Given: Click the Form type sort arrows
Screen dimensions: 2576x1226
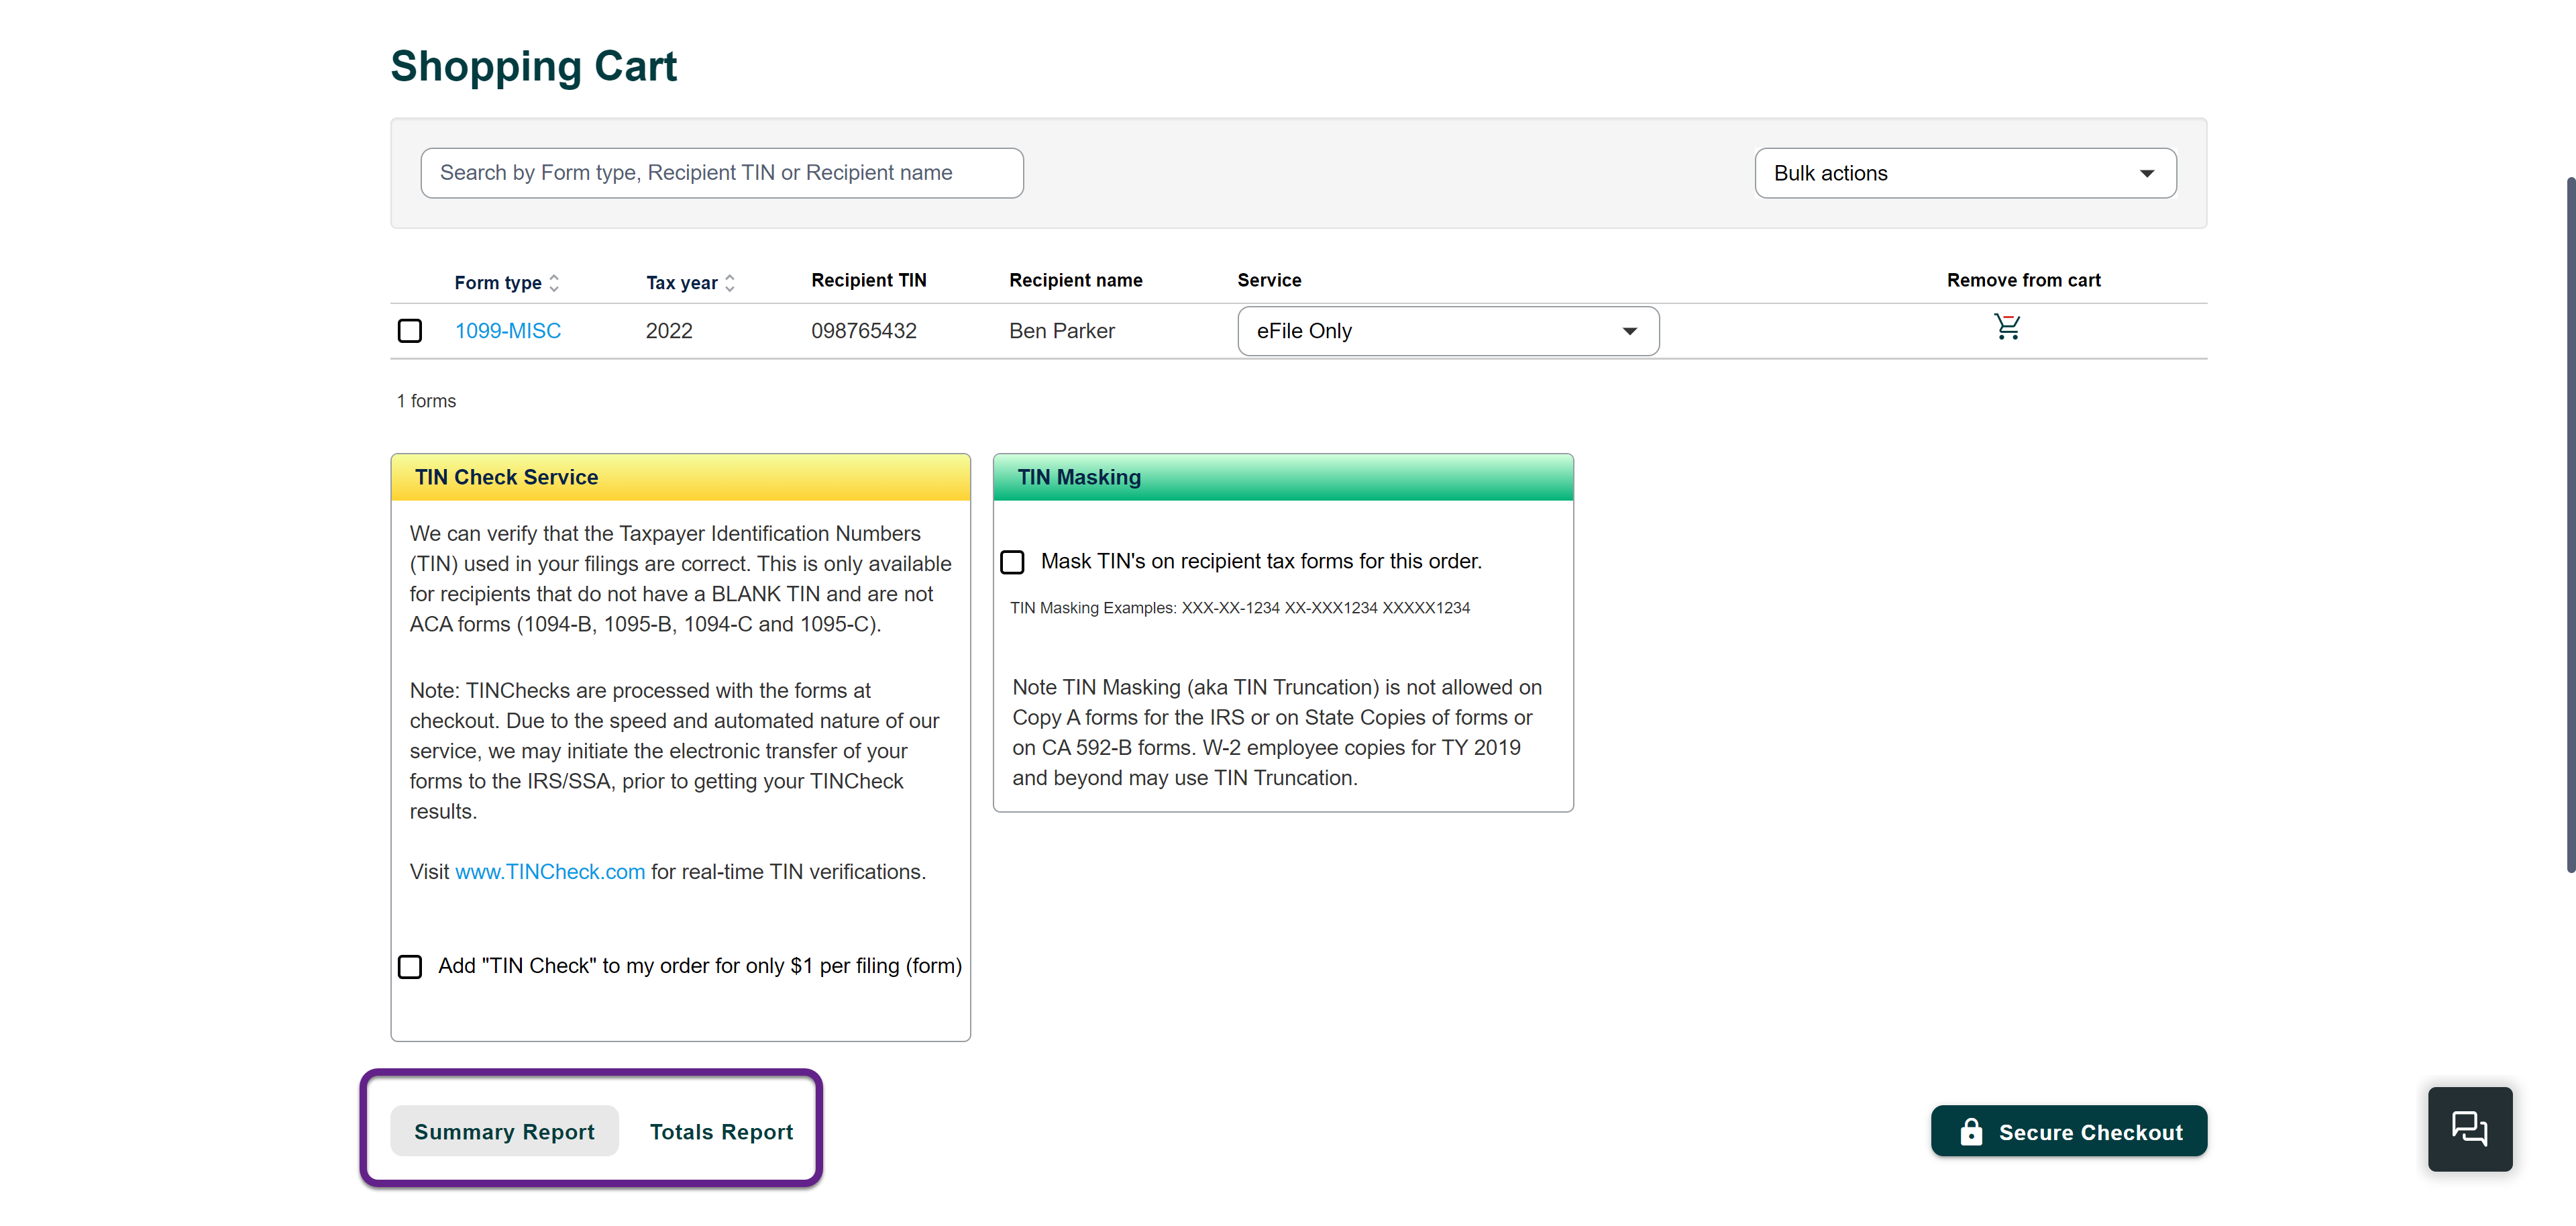Looking at the screenshot, I should [x=554, y=283].
